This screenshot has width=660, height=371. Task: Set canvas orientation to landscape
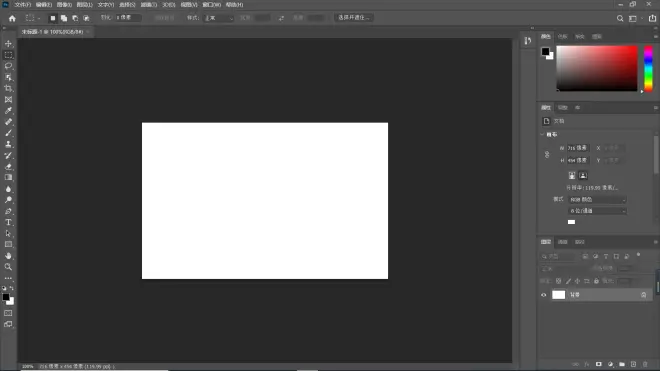(583, 176)
